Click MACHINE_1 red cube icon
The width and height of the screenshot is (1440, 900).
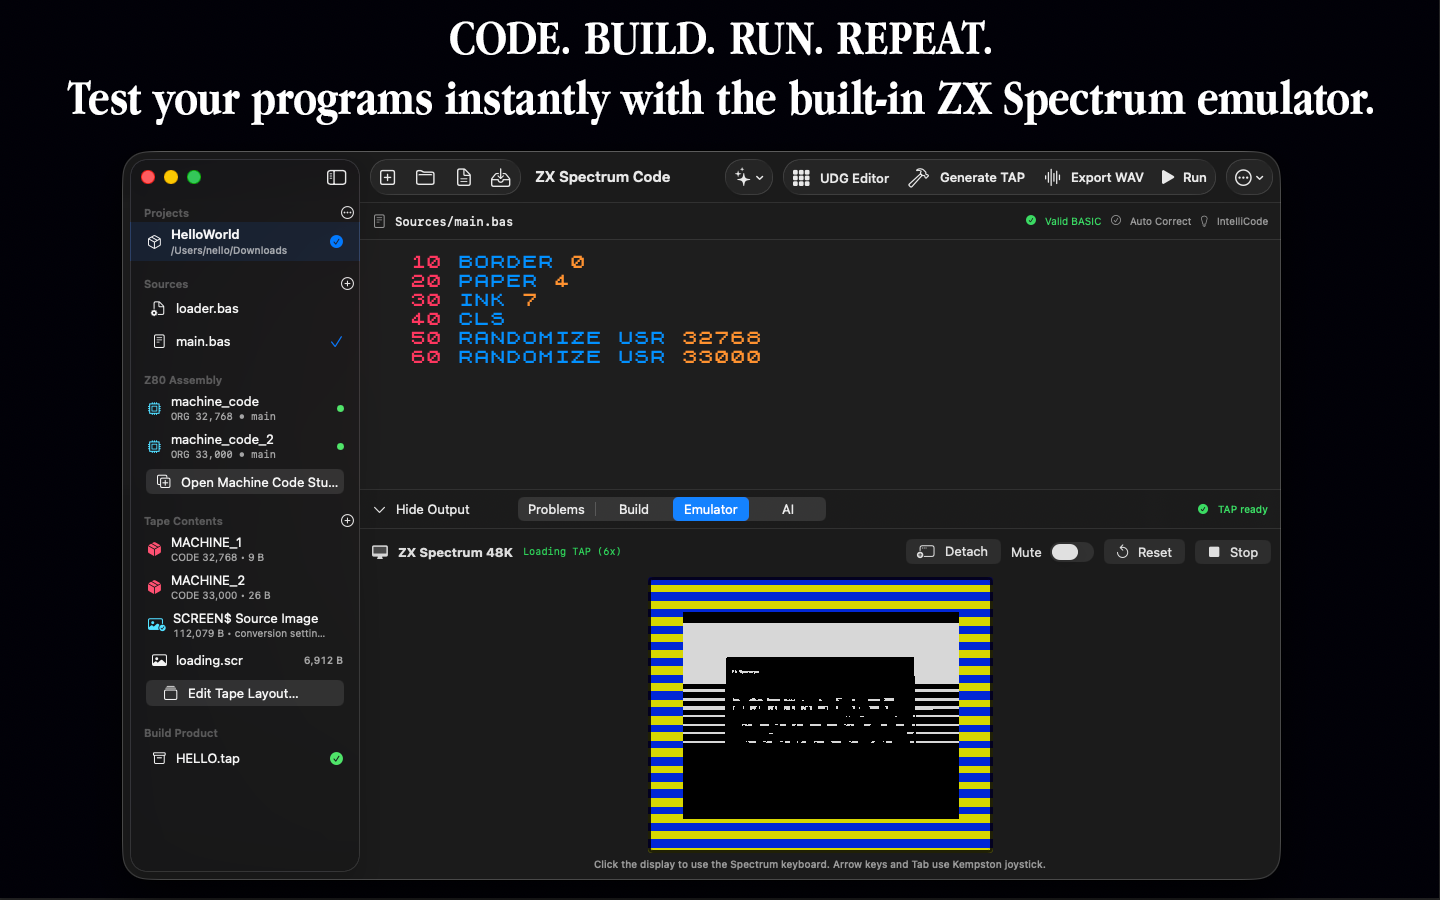point(154,549)
